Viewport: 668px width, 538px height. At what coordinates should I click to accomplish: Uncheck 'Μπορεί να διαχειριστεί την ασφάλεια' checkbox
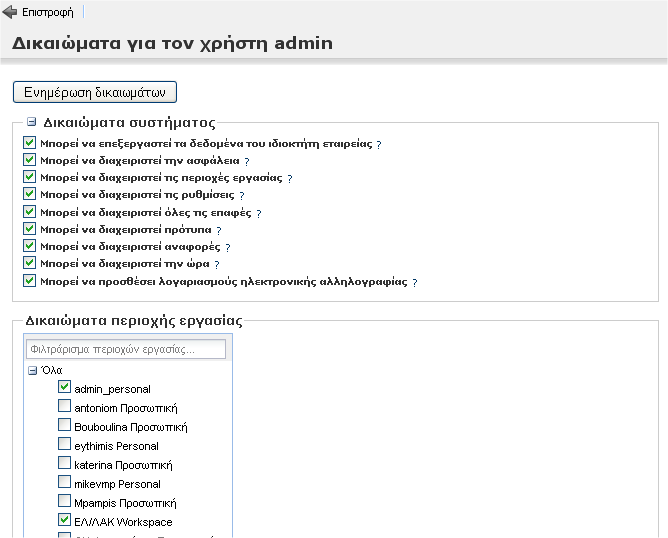[29, 160]
